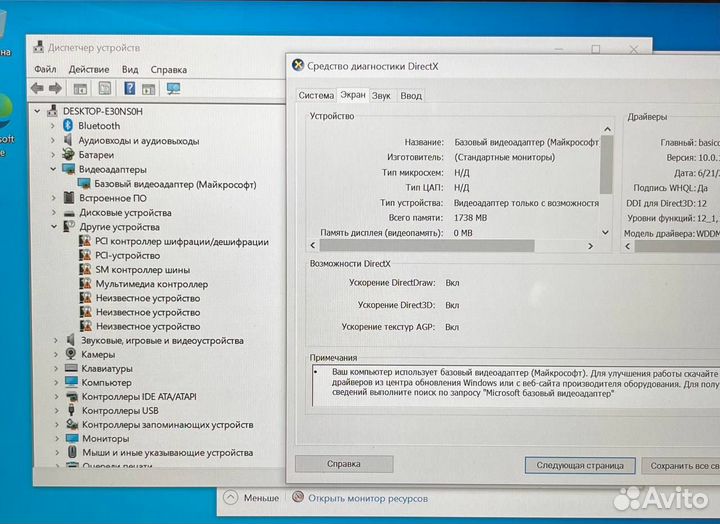Screen dimensions: 720x524
Task: Click vertical scrollbar thumb in Устройство panel
Action: pos(606,165)
